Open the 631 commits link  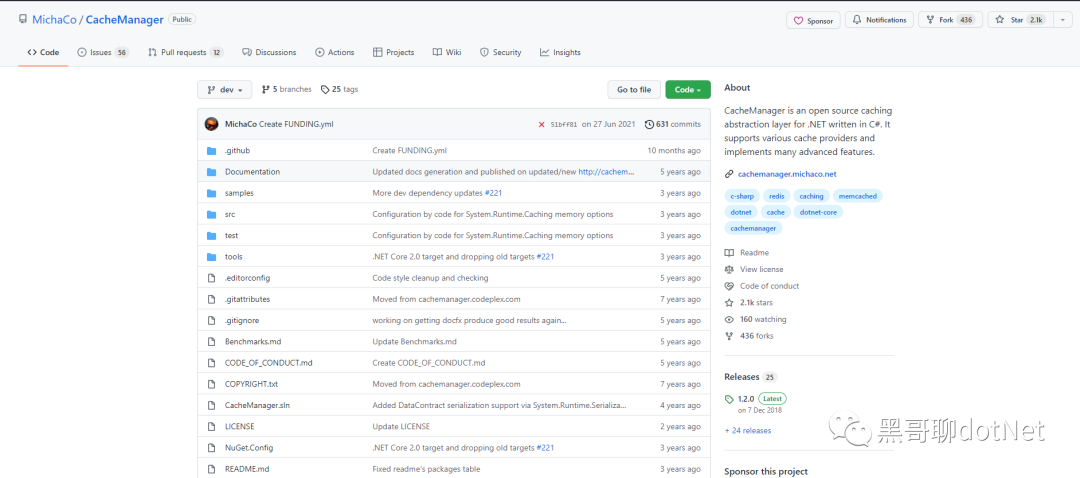673,125
